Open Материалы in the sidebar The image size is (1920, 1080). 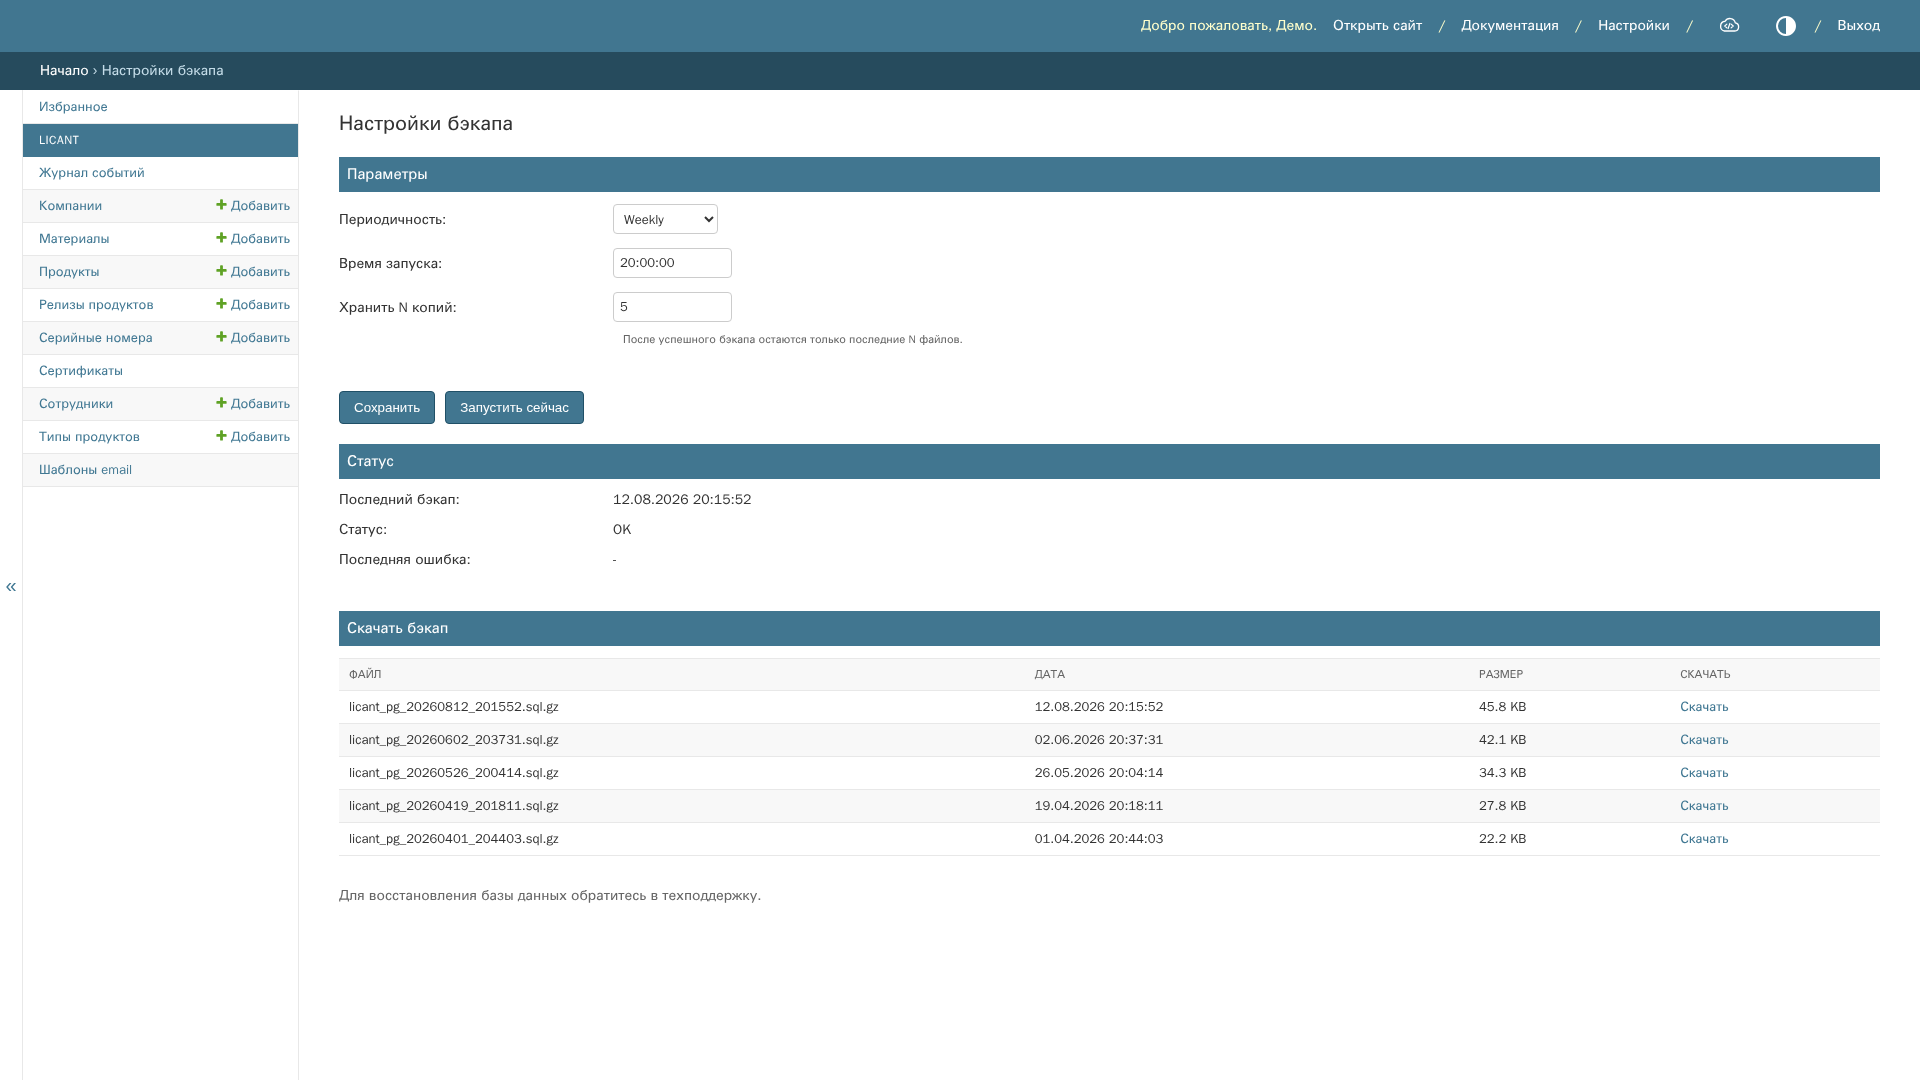(x=74, y=239)
